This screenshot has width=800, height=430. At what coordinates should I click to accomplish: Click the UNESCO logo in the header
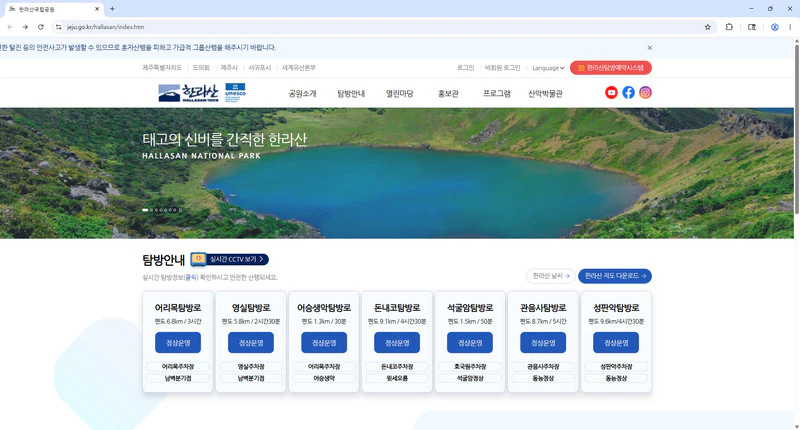point(235,93)
